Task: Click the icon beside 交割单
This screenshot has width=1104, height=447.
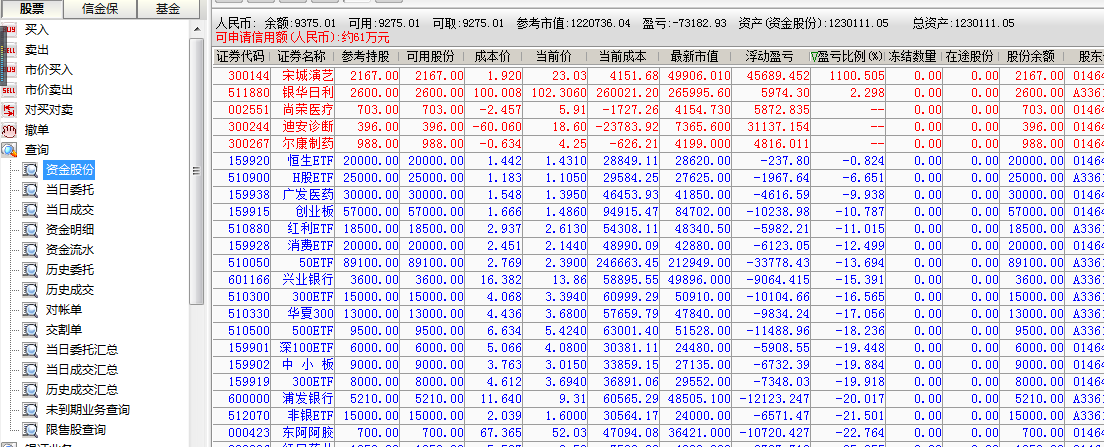Action: [30, 329]
